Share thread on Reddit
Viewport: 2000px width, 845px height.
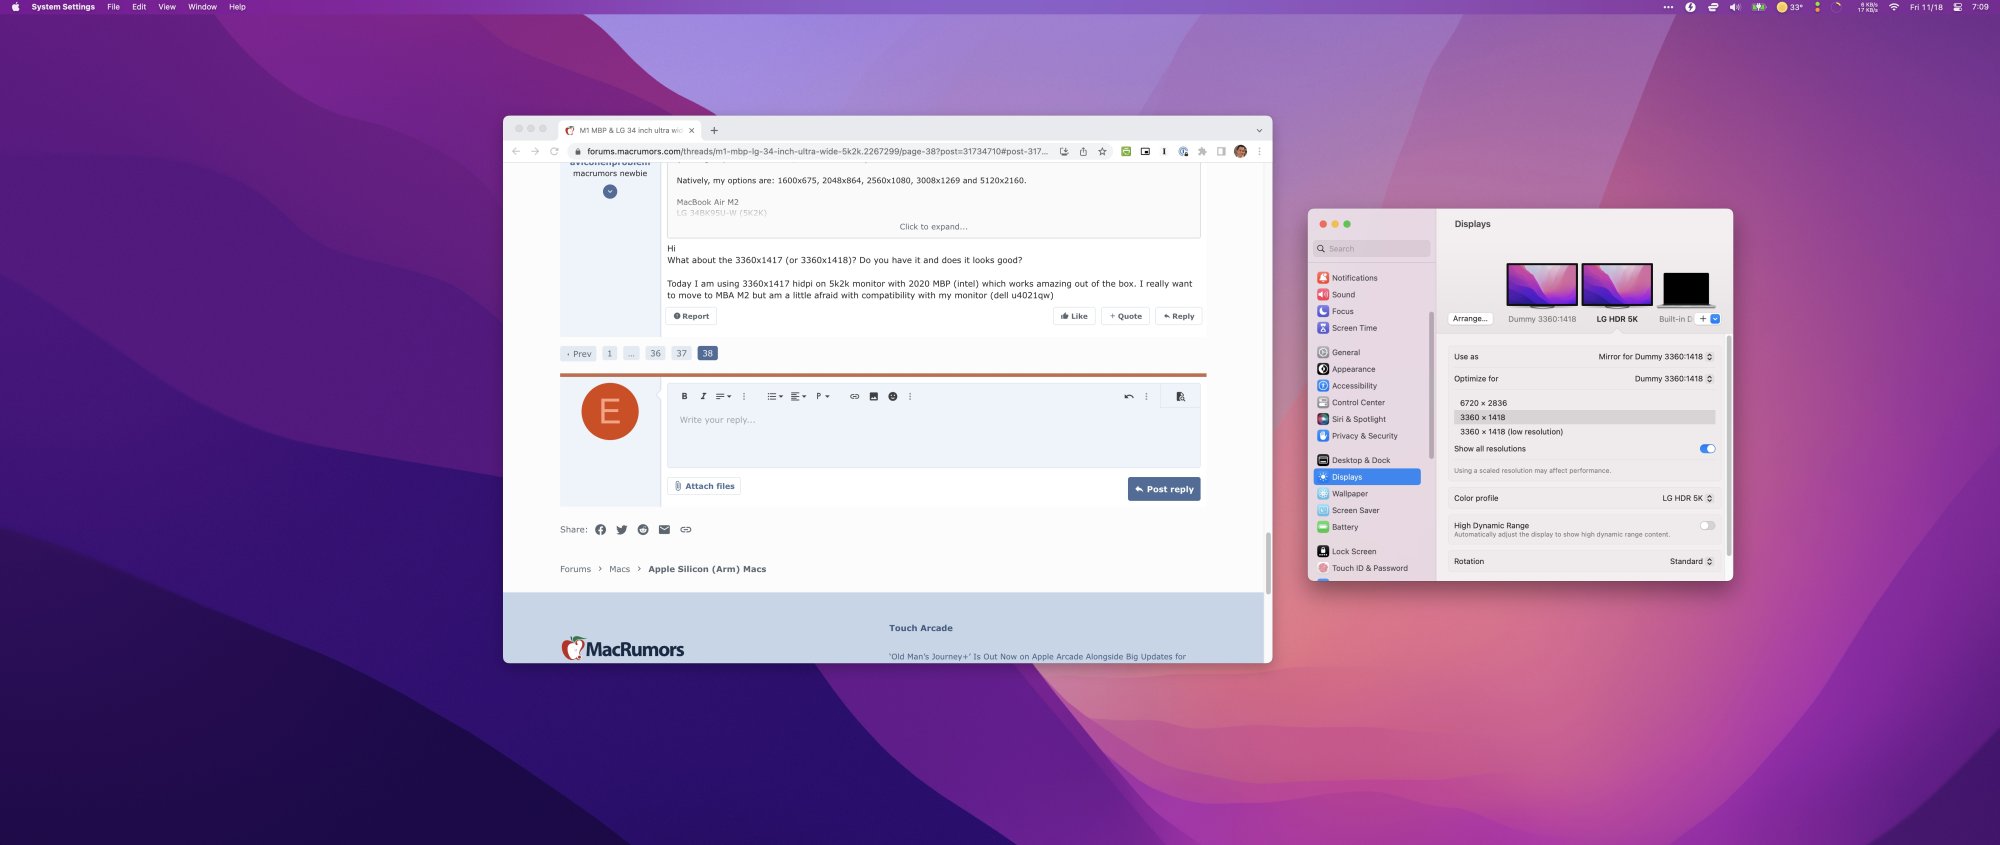coord(643,530)
